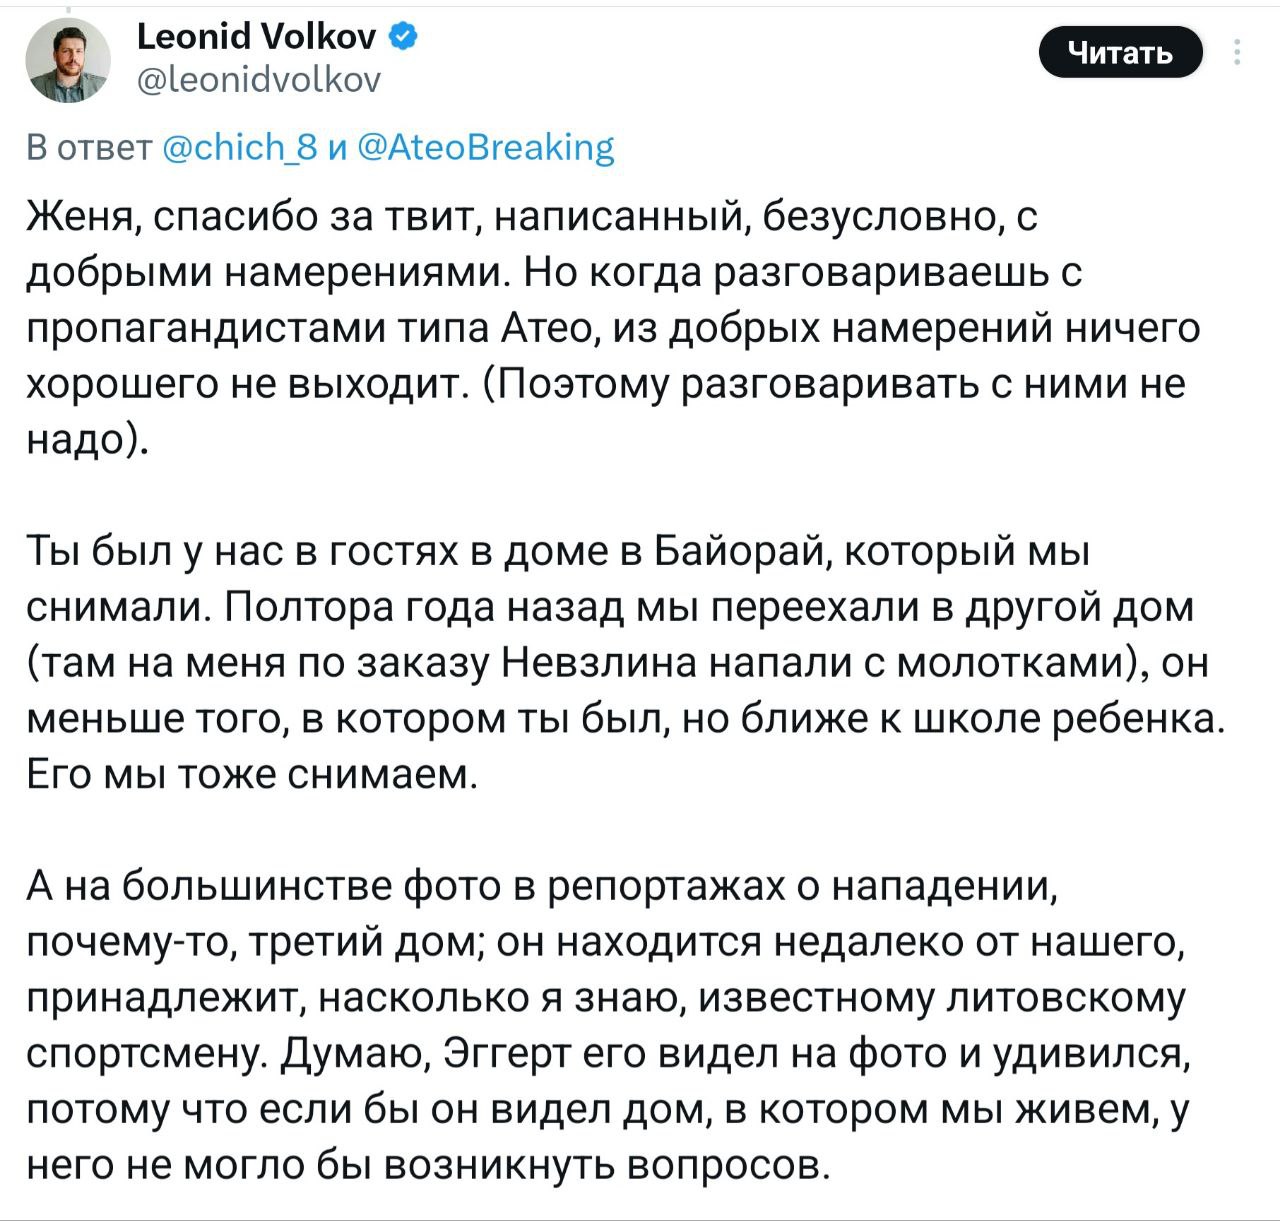1280x1221 pixels.
Task: Click the "В ответ" reply label
Action: (88, 148)
